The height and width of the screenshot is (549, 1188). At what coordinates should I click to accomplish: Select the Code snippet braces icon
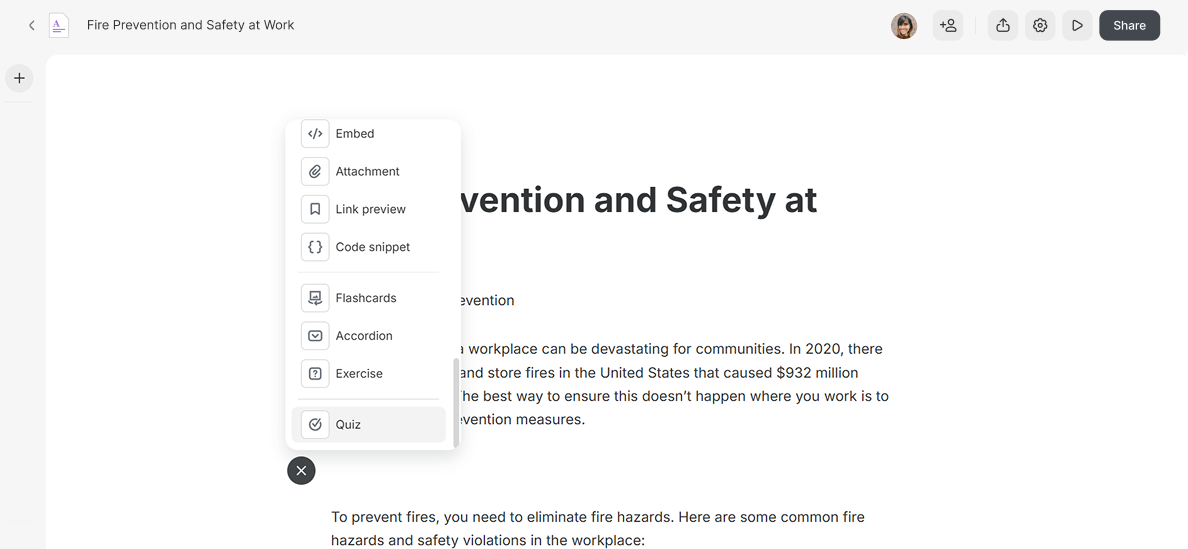coord(315,247)
